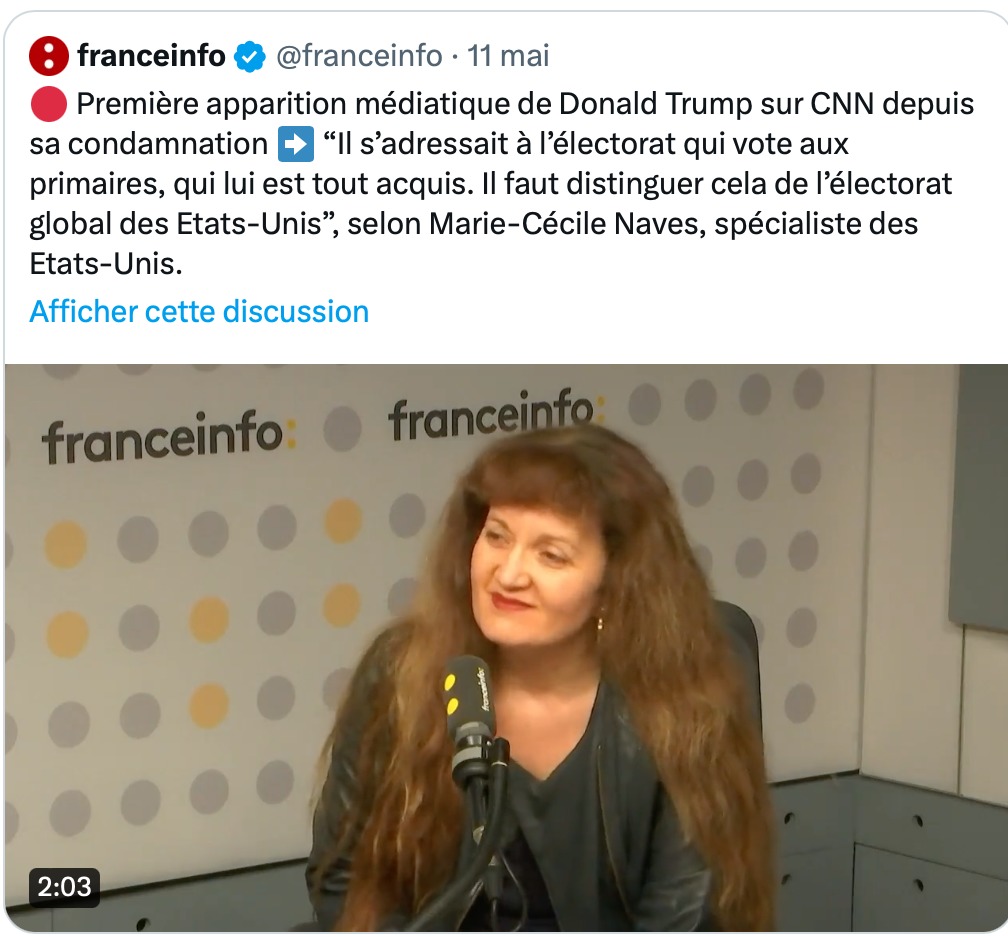Click the franceinfo red profile avatar
Screen dimensions: 1008x936
[49, 56]
